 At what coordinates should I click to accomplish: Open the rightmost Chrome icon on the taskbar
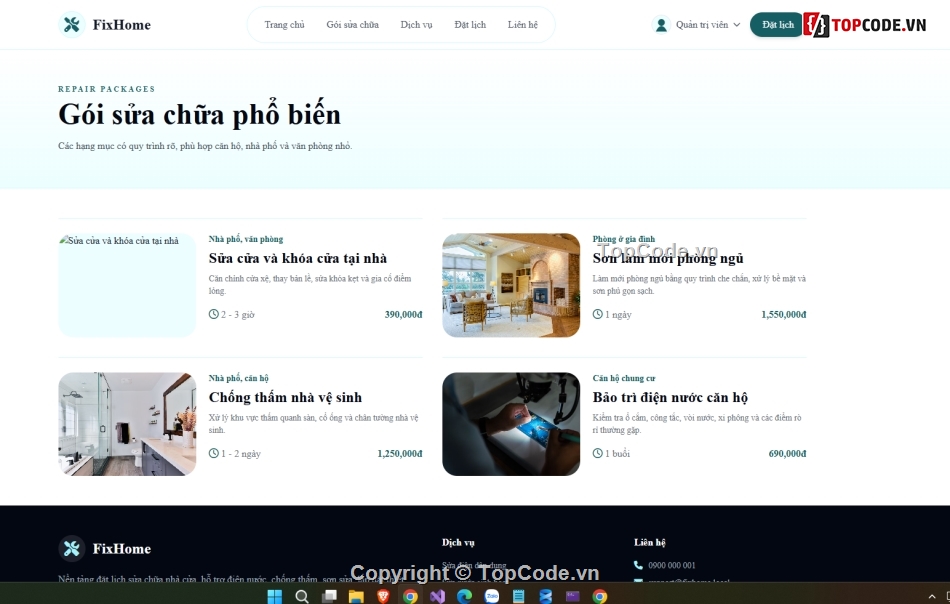pyautogui.click(x=600, y=597)
